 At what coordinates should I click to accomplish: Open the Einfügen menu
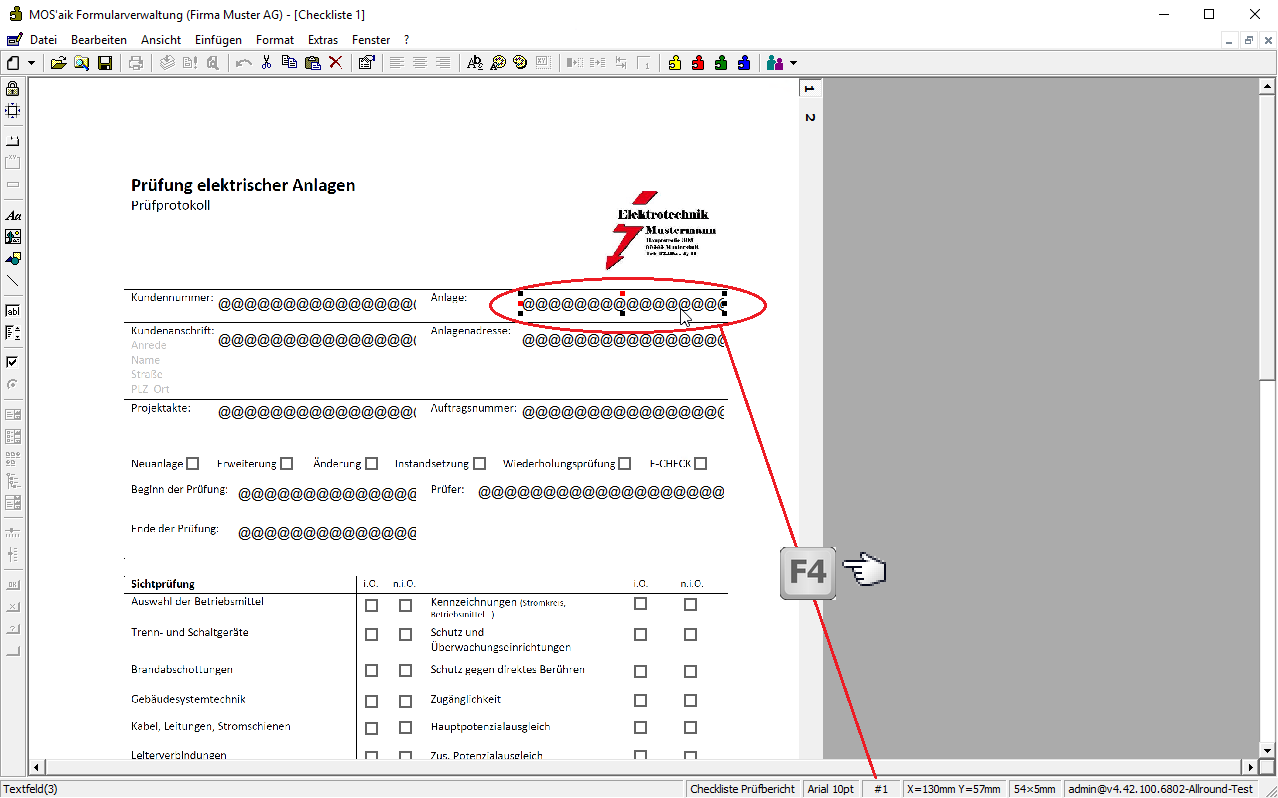218,40
